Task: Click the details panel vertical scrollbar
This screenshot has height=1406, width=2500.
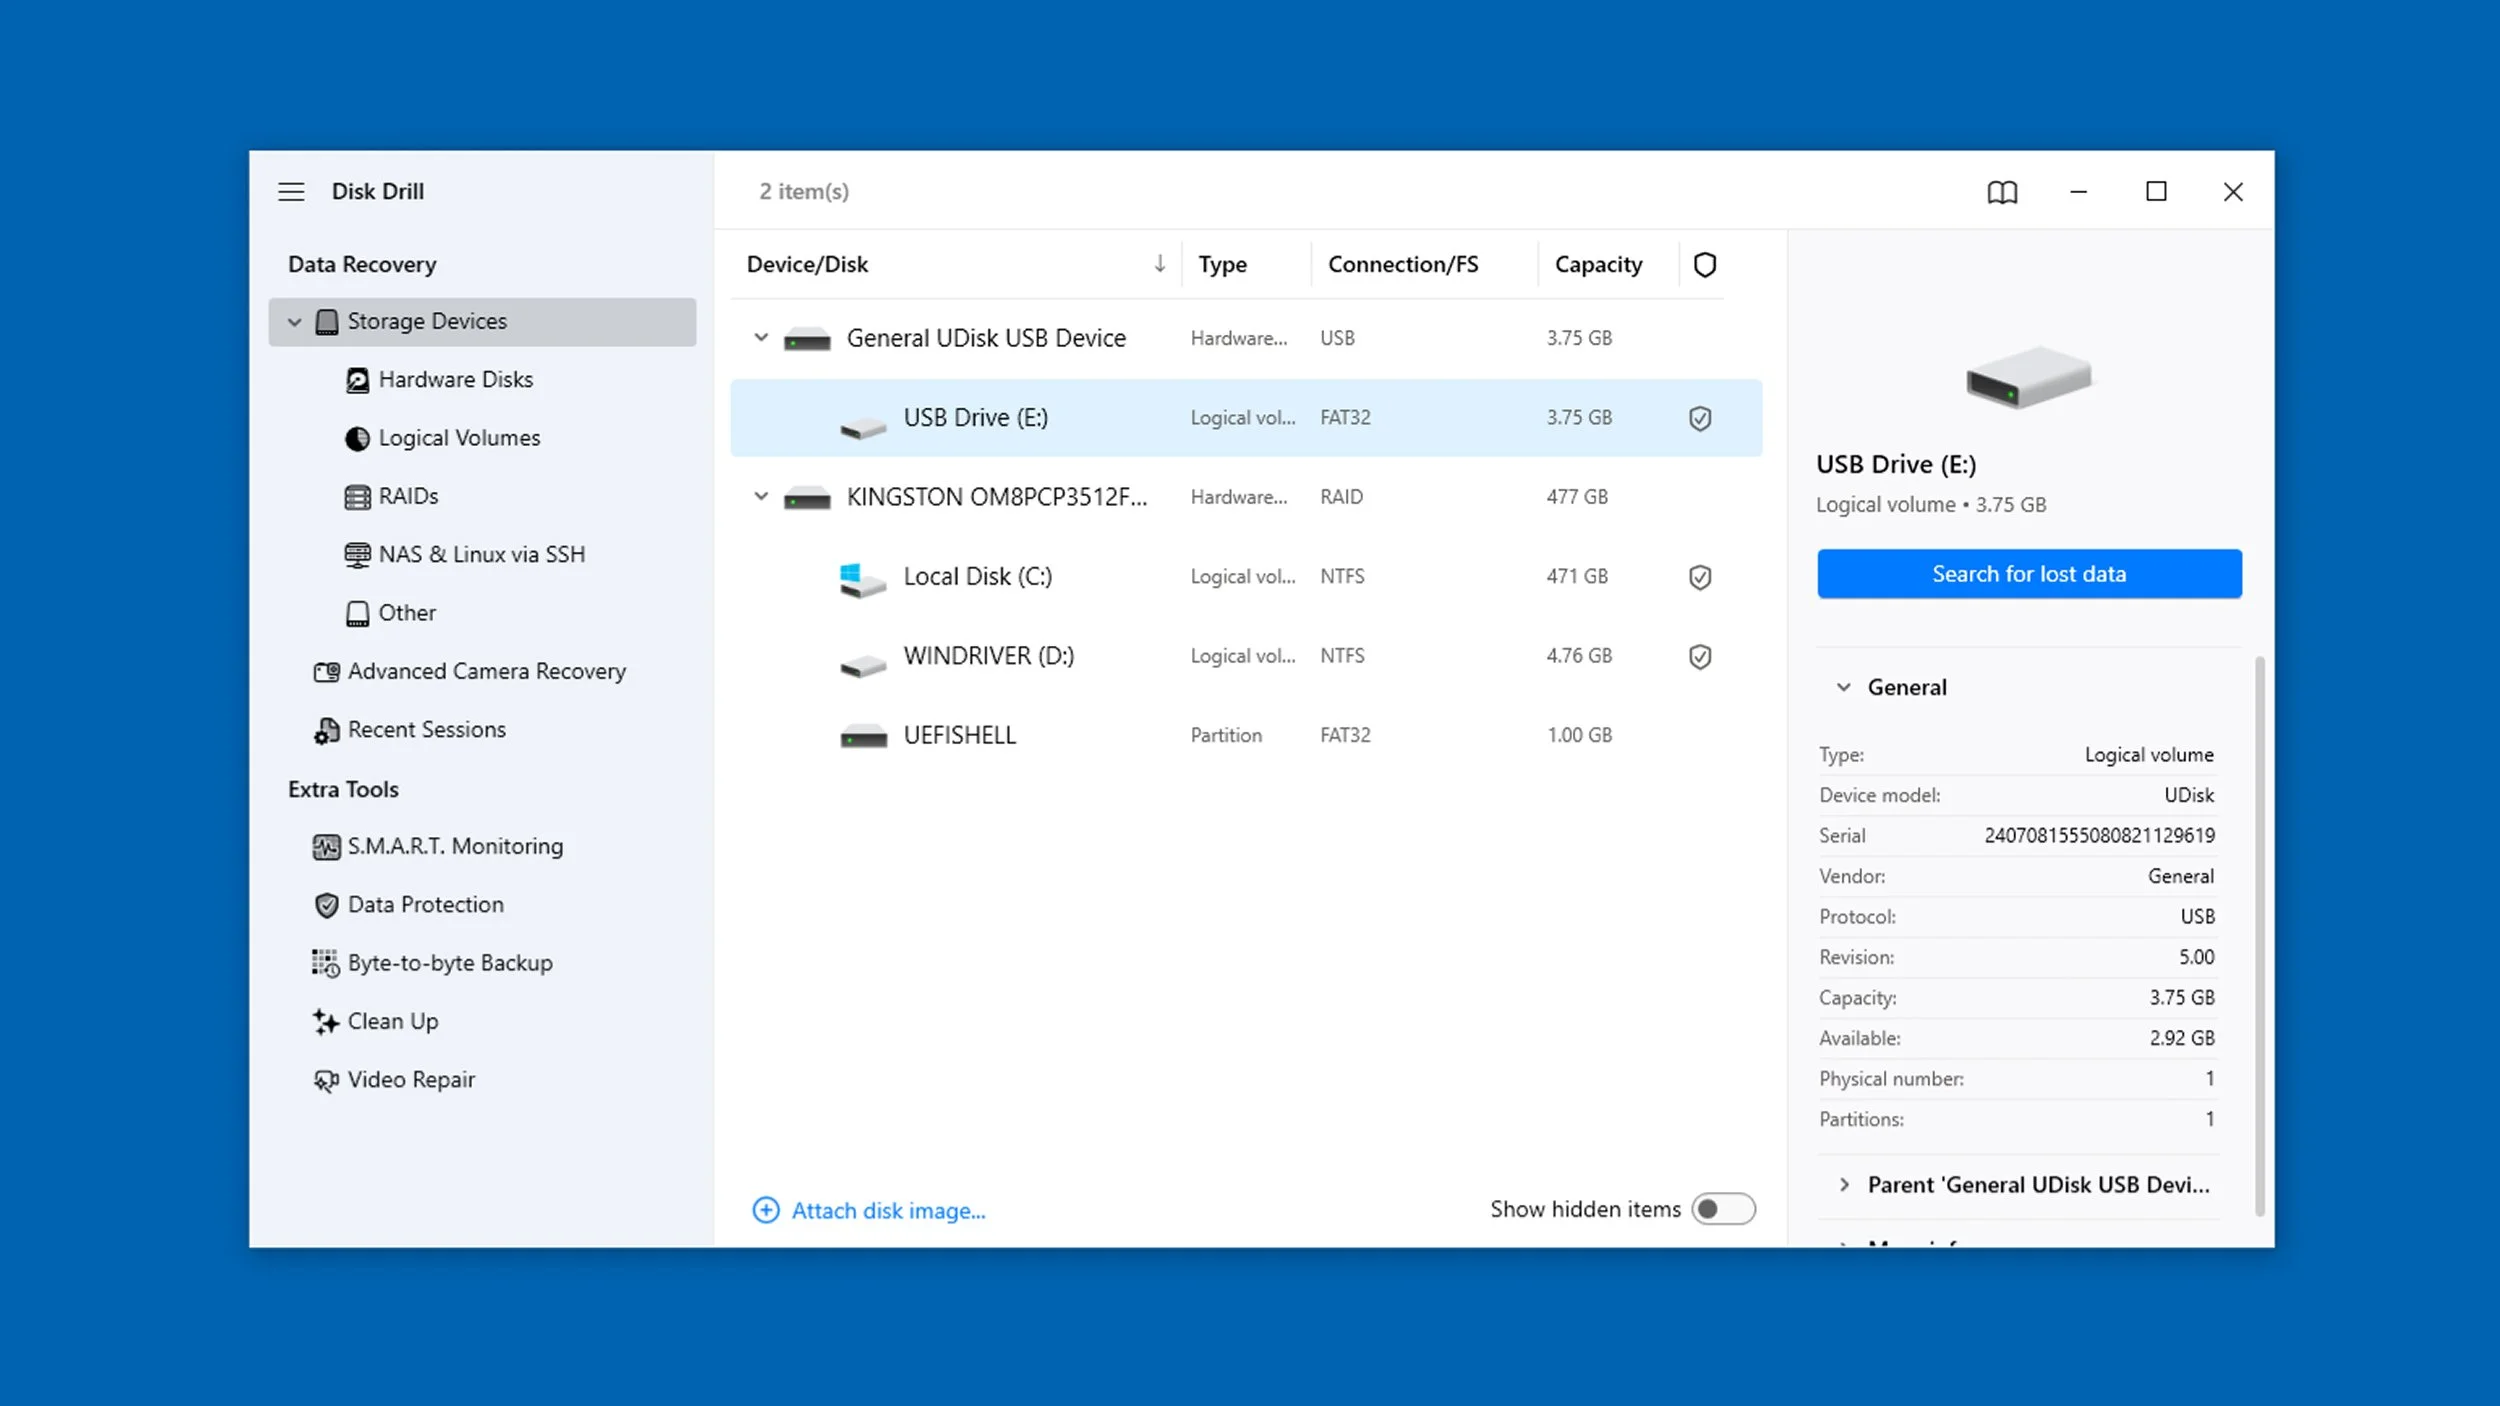Action: click(x=2259, y=935)
